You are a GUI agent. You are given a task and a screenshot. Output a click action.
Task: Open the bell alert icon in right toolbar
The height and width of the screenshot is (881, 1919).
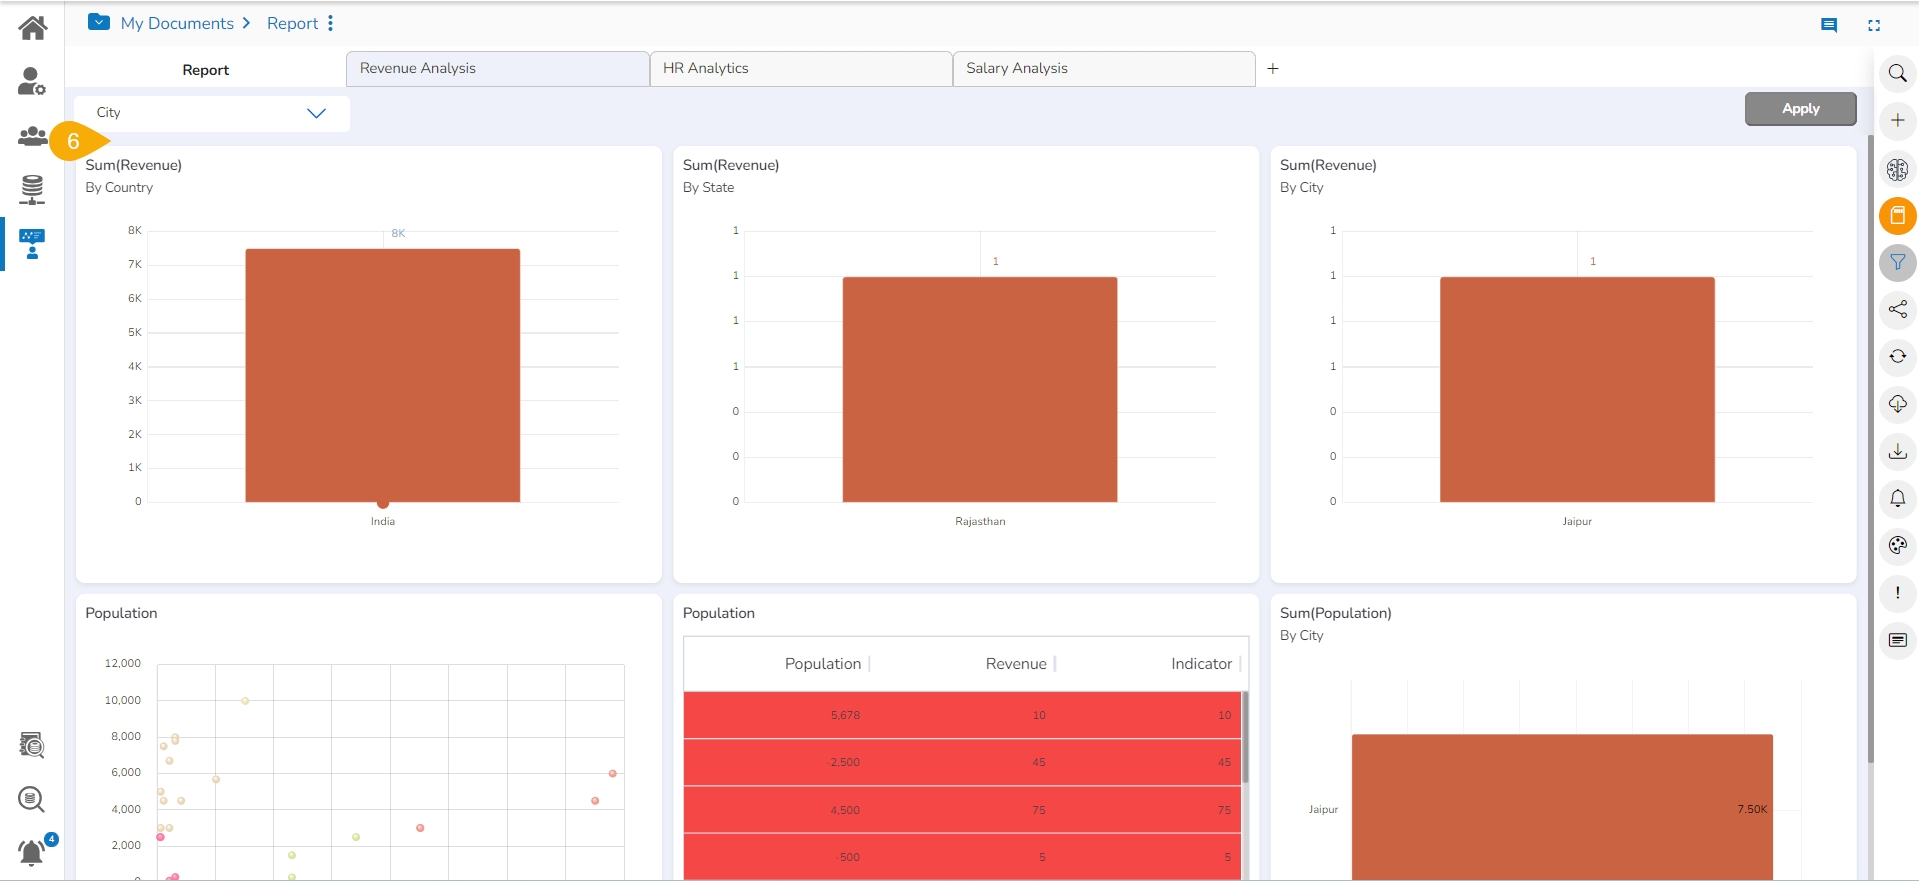[x=1897, y=499]
